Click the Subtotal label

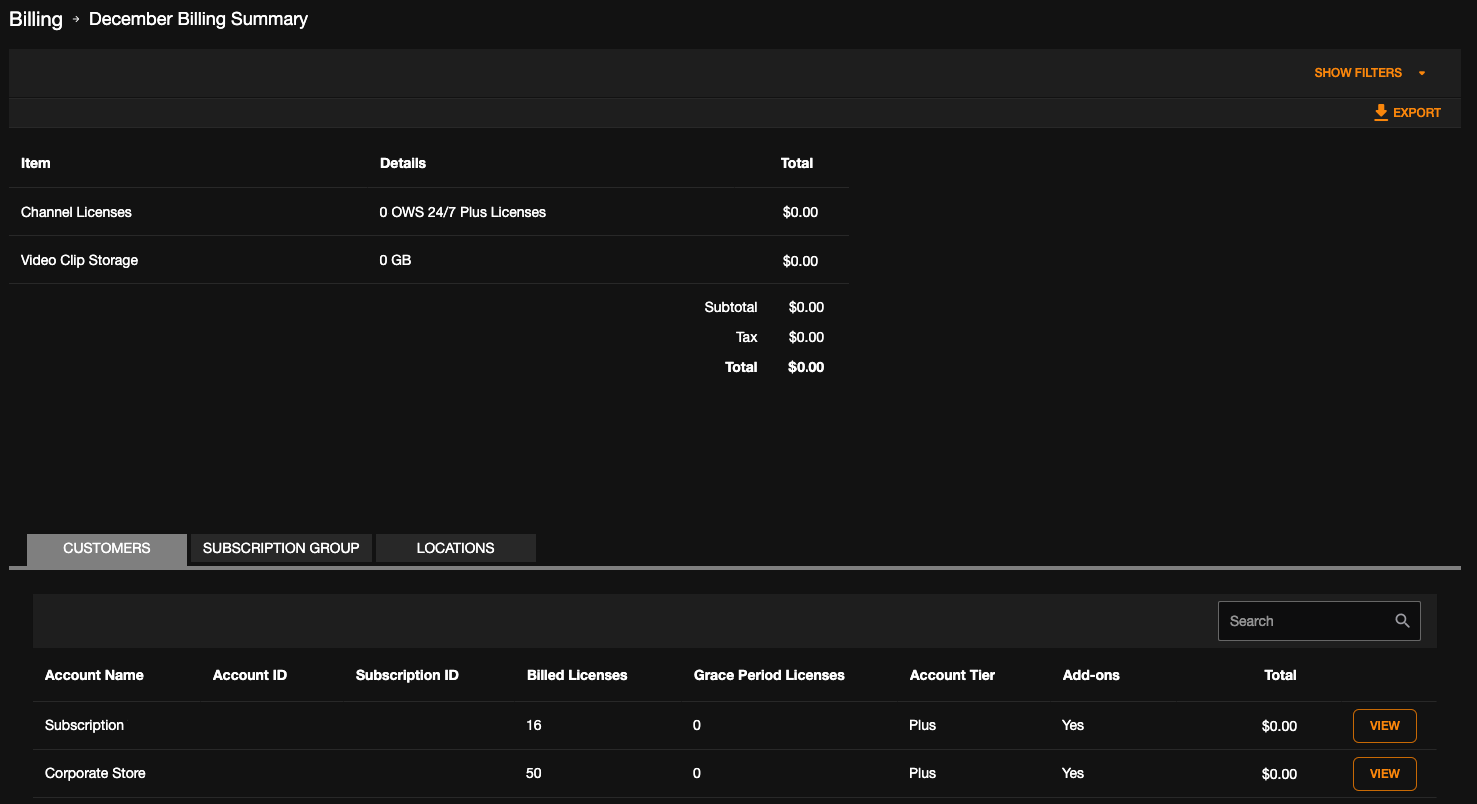pyautogui.click(x=731, y=307)
